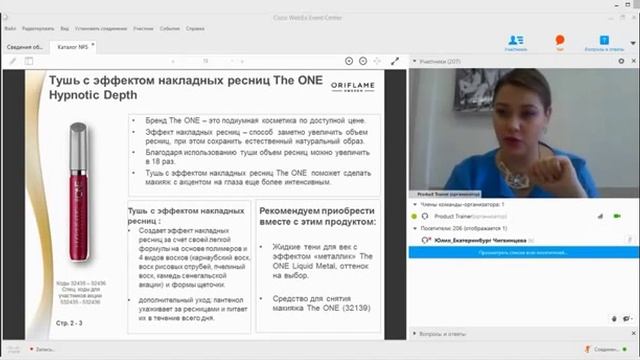Open the Вид menu
Image resolution: width=640 pixels, height=360 pixels.
64,29
